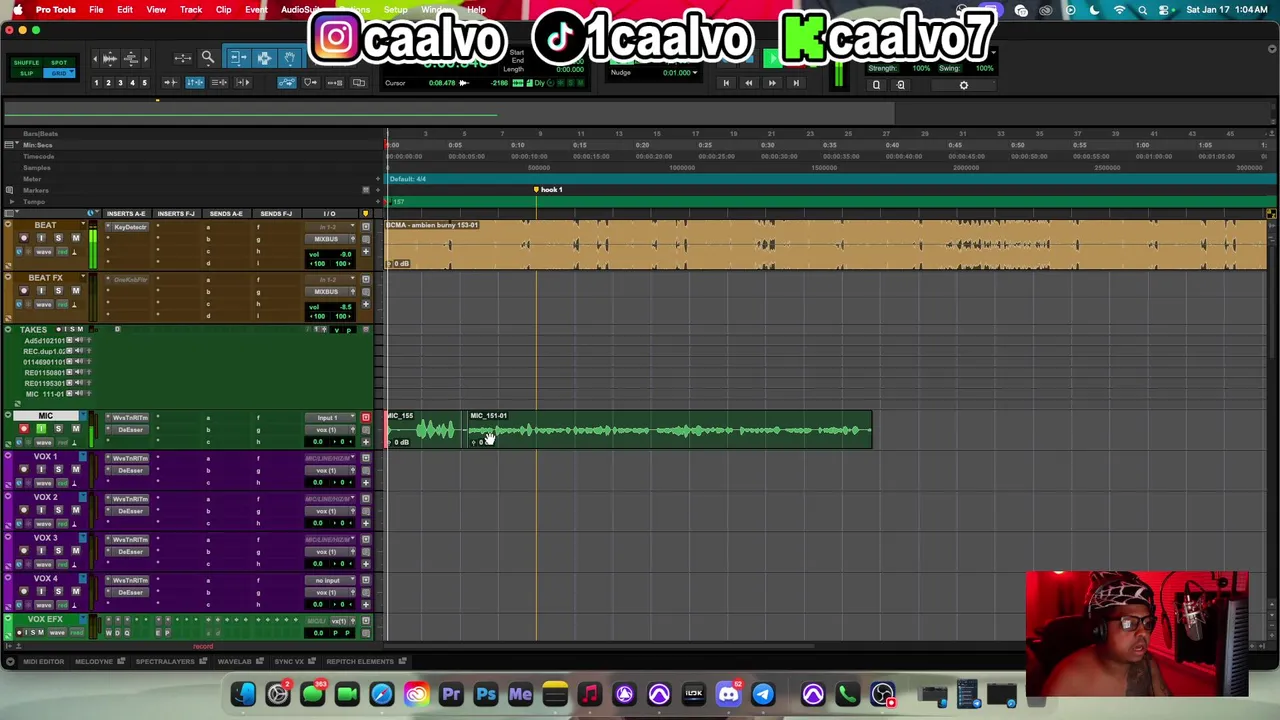This screenshot has height=720, width=1280.
Task: Open Discord from the dock
Action: tap(728, 694)
